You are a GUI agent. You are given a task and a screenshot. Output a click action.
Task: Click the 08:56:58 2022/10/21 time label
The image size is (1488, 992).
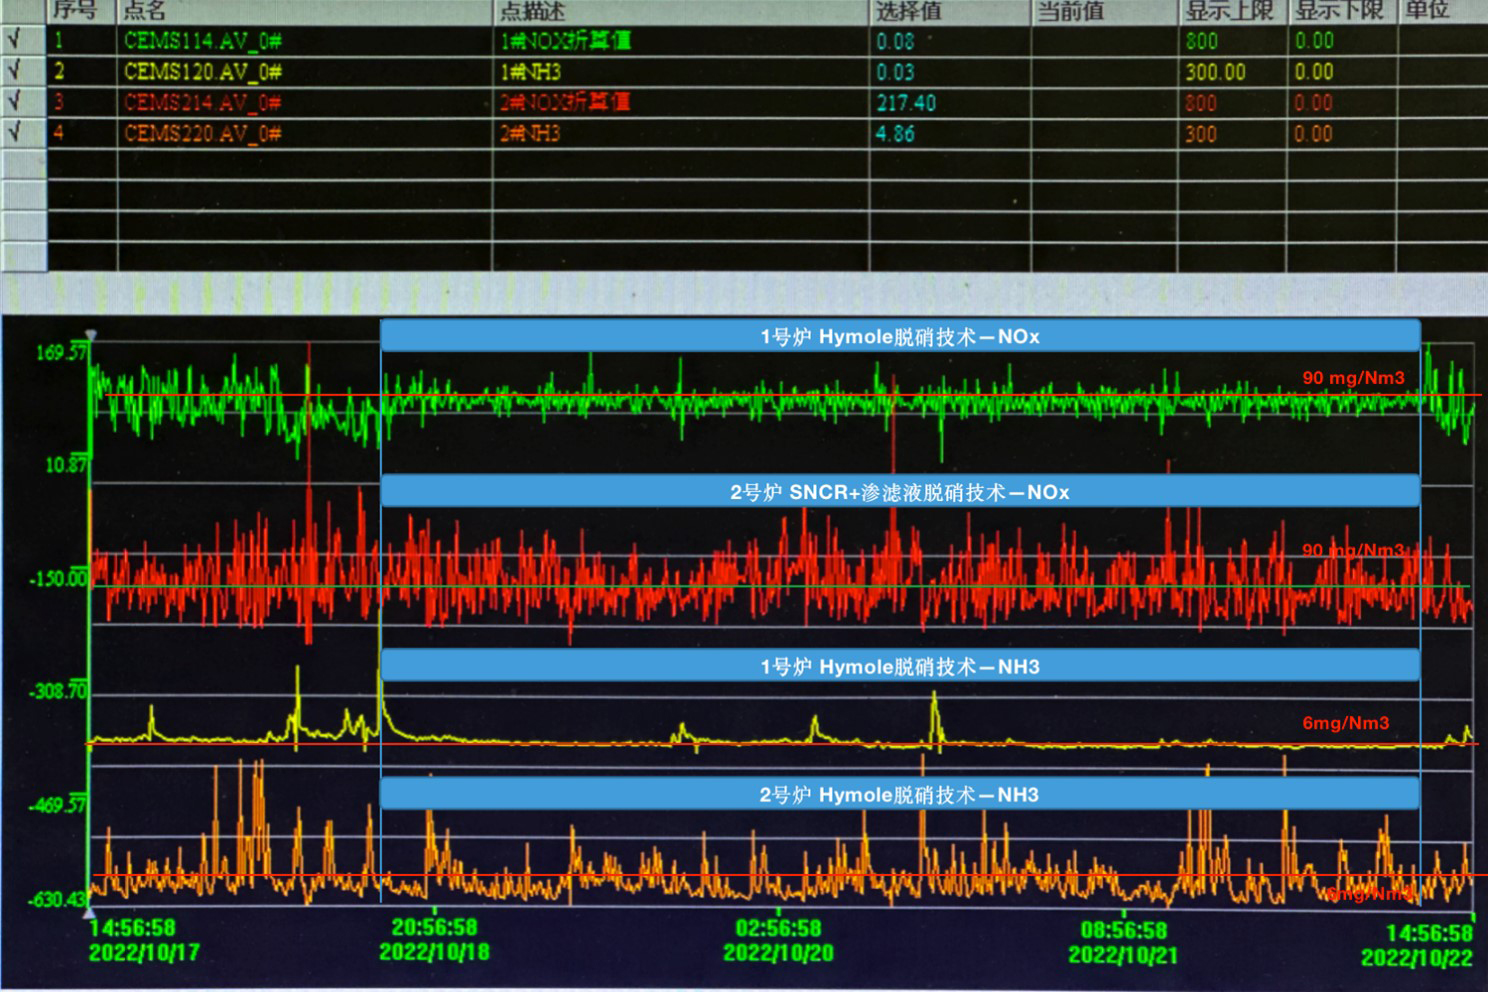tap(1123, 943)
